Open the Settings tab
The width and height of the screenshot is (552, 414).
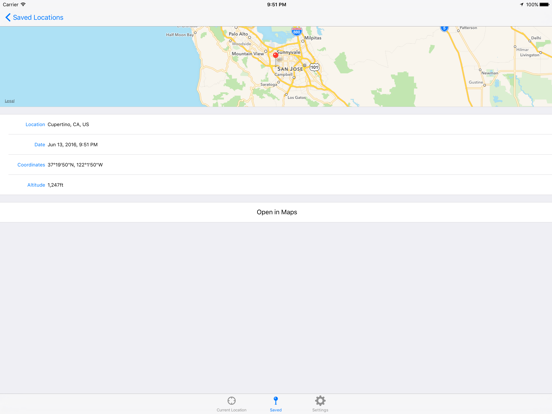[320, 403]
